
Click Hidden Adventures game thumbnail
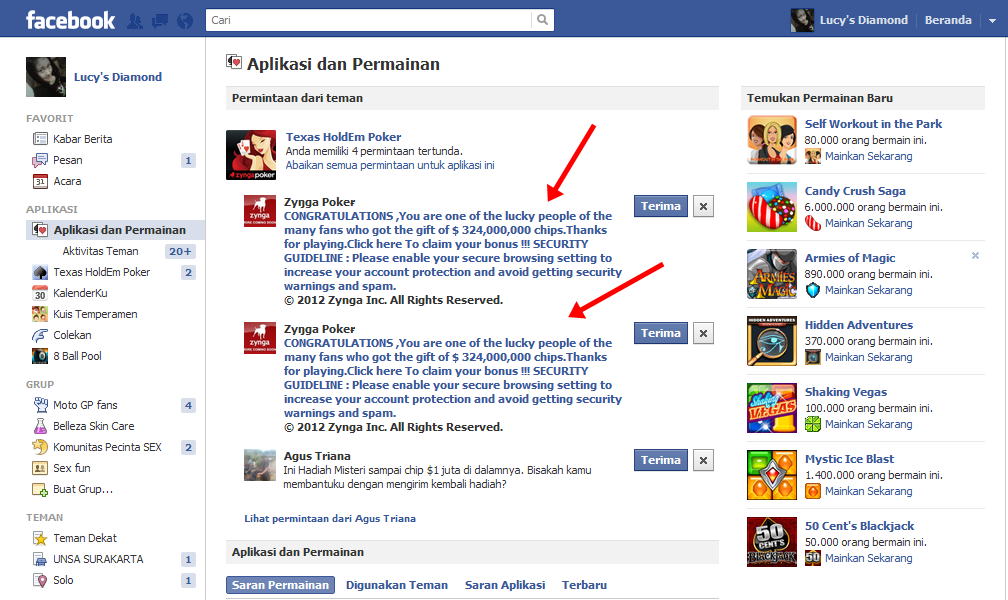coord(771,341)
